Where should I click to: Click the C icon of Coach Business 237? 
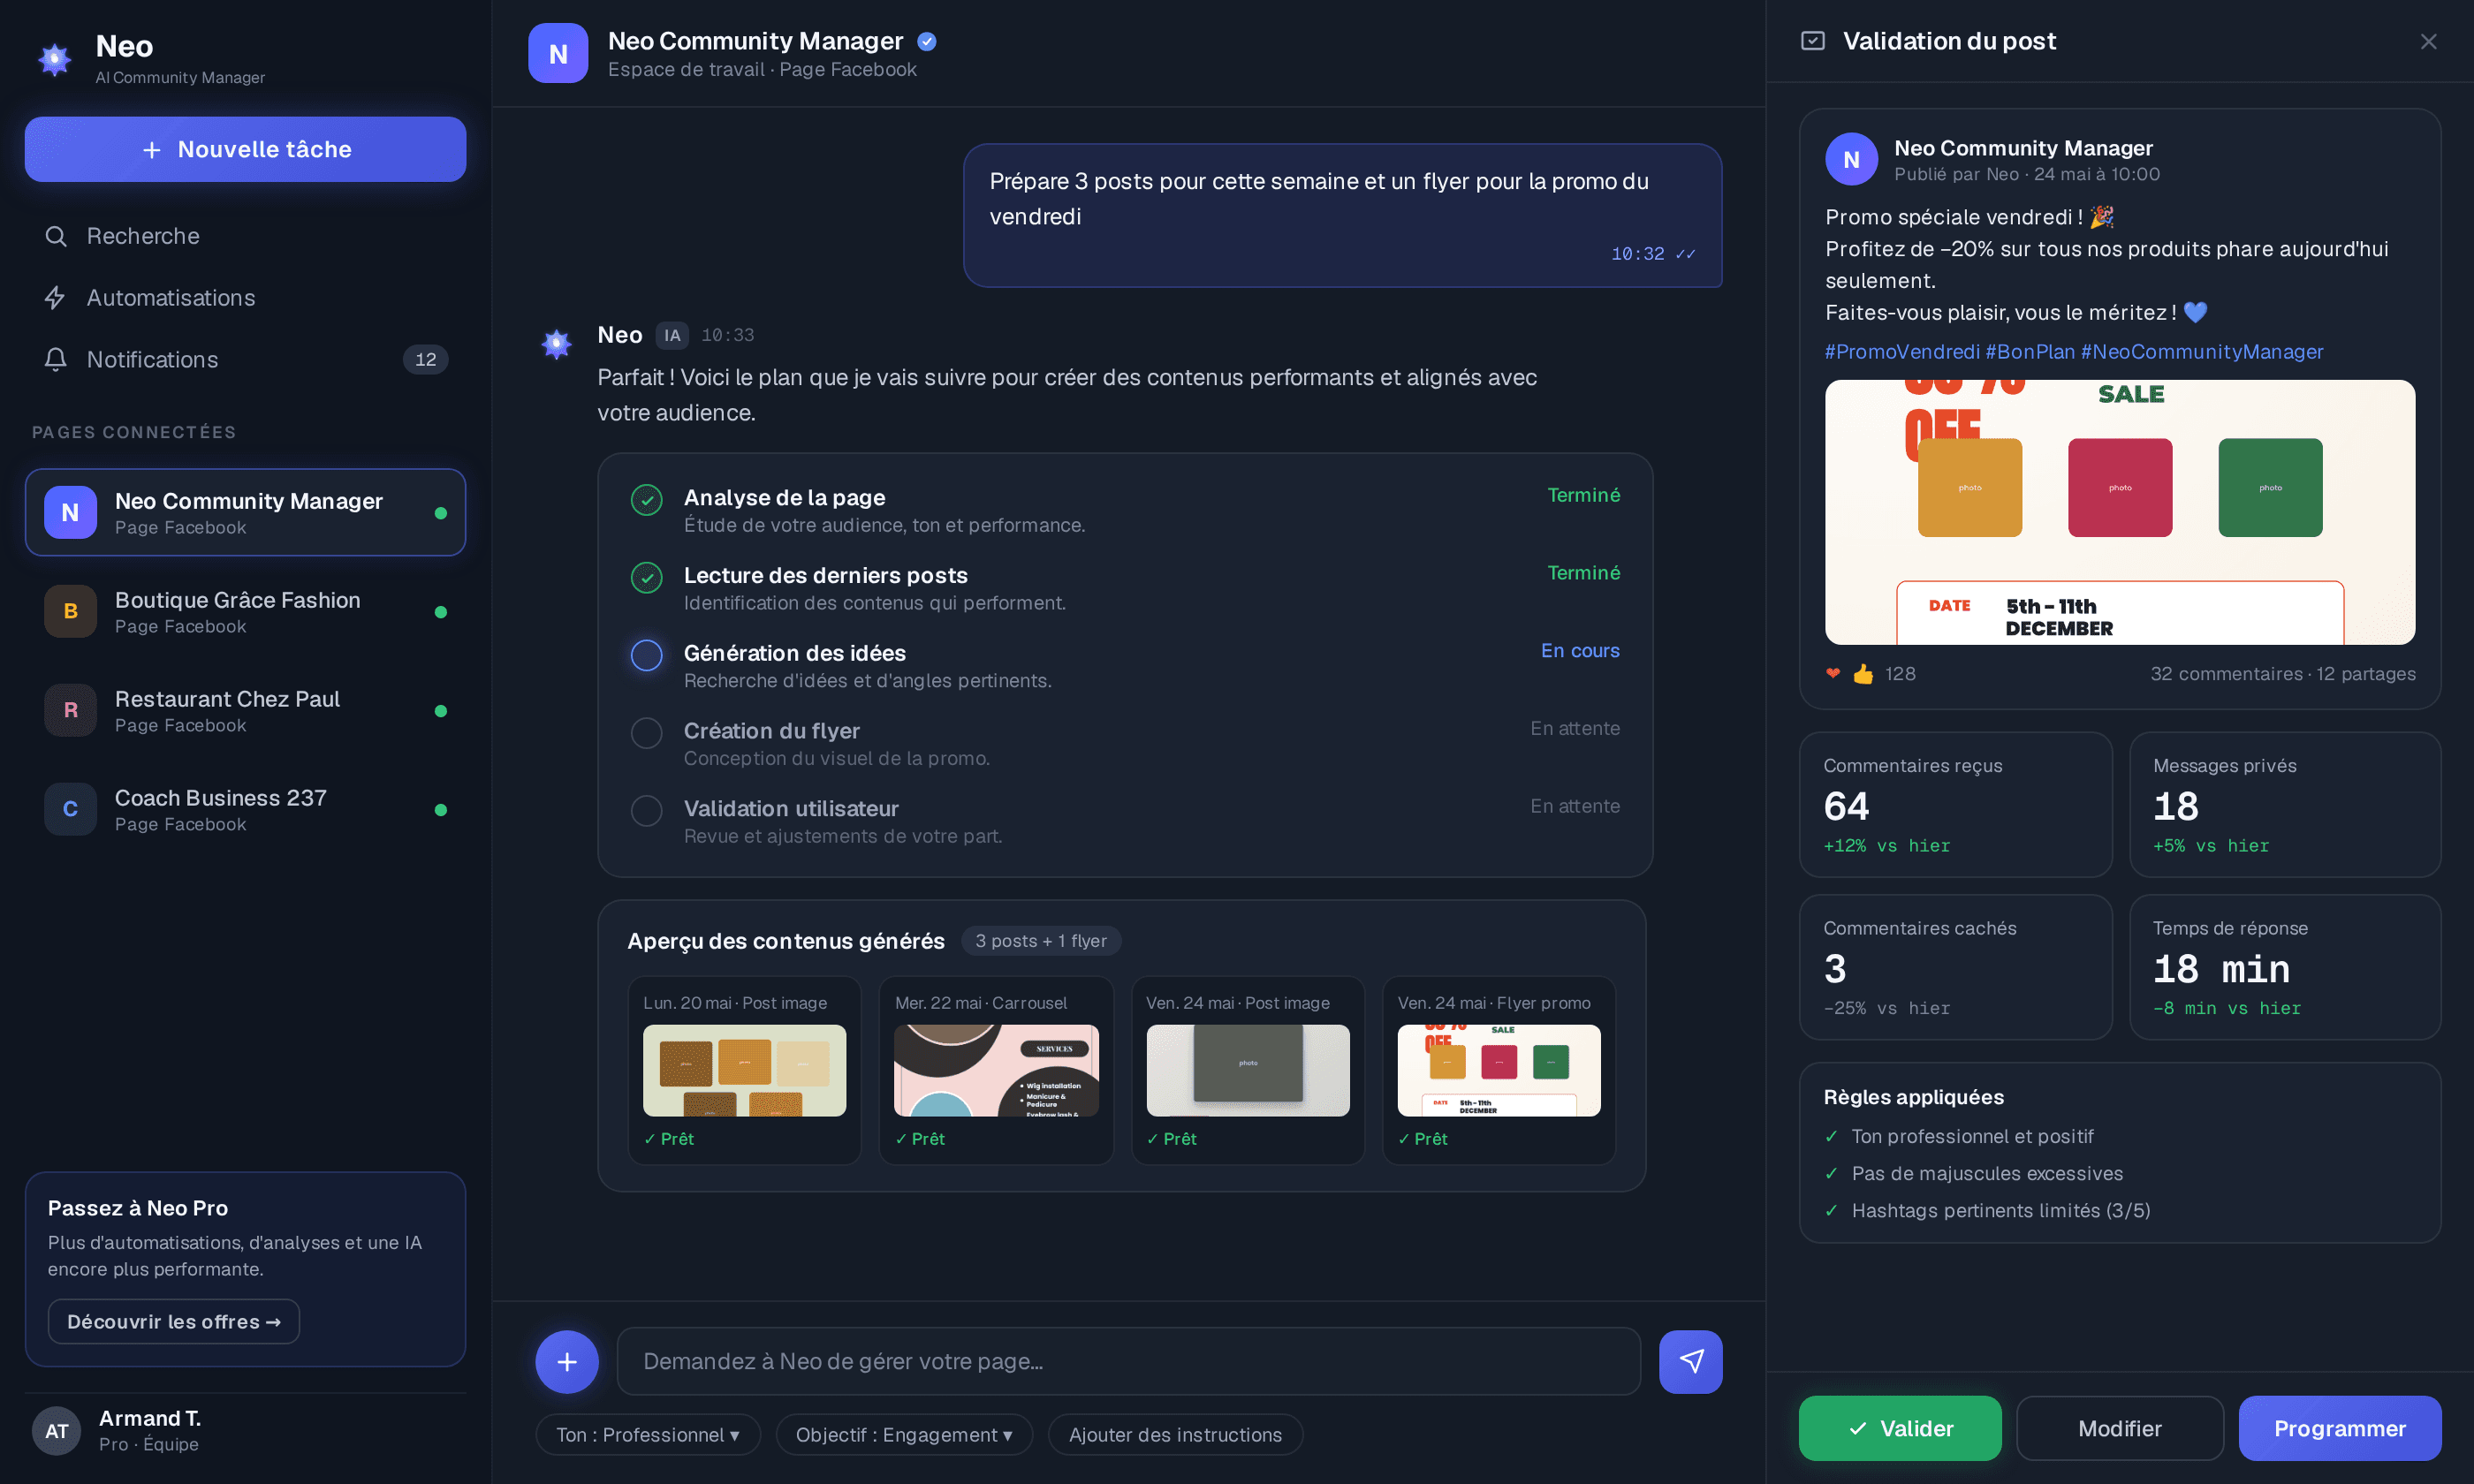[x=70, y=809]
